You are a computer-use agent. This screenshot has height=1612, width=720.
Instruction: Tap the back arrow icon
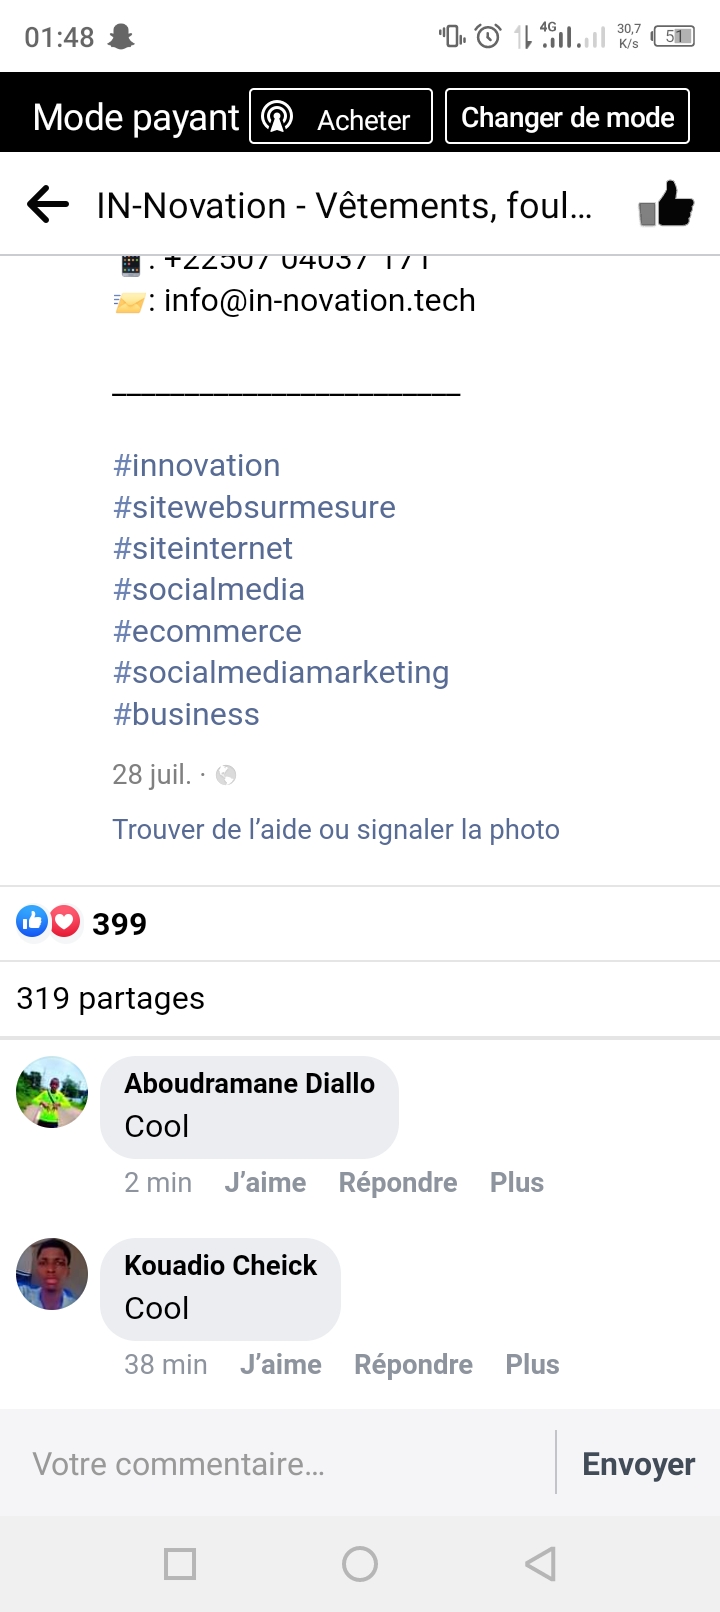click(48, 205)
